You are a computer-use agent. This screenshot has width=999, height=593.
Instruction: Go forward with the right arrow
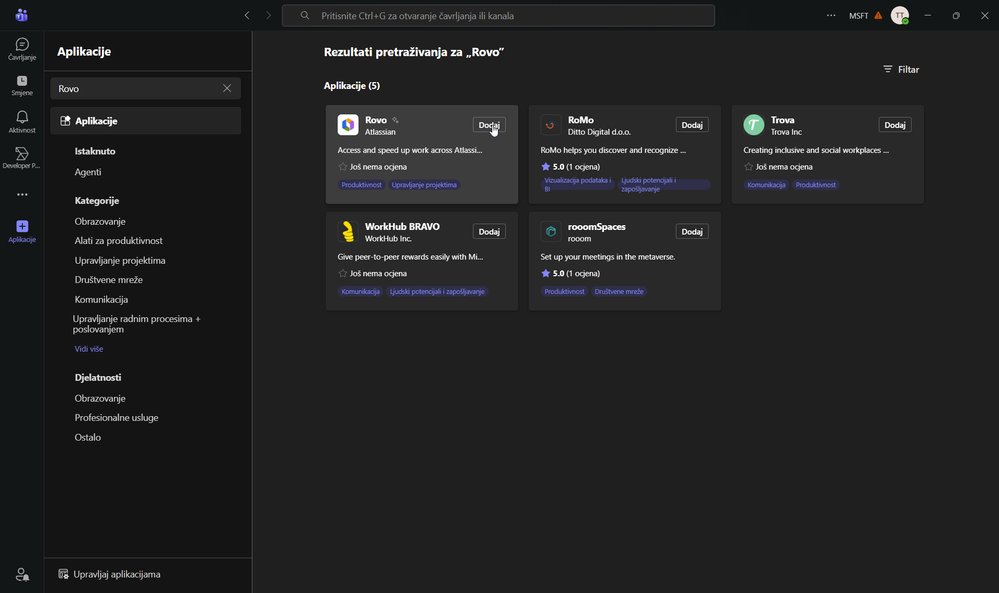coord(268,15)
